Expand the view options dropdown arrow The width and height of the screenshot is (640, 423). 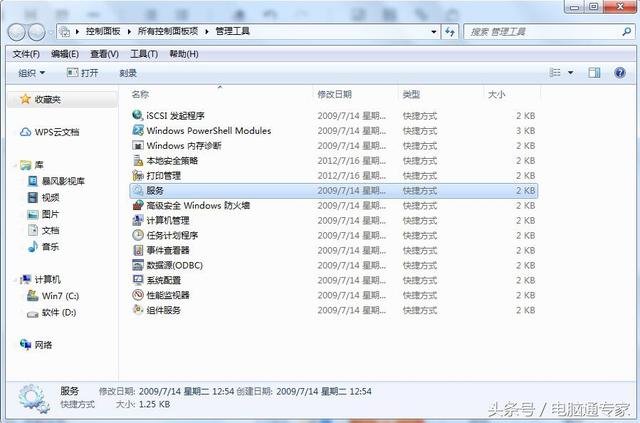coord(571,73)
